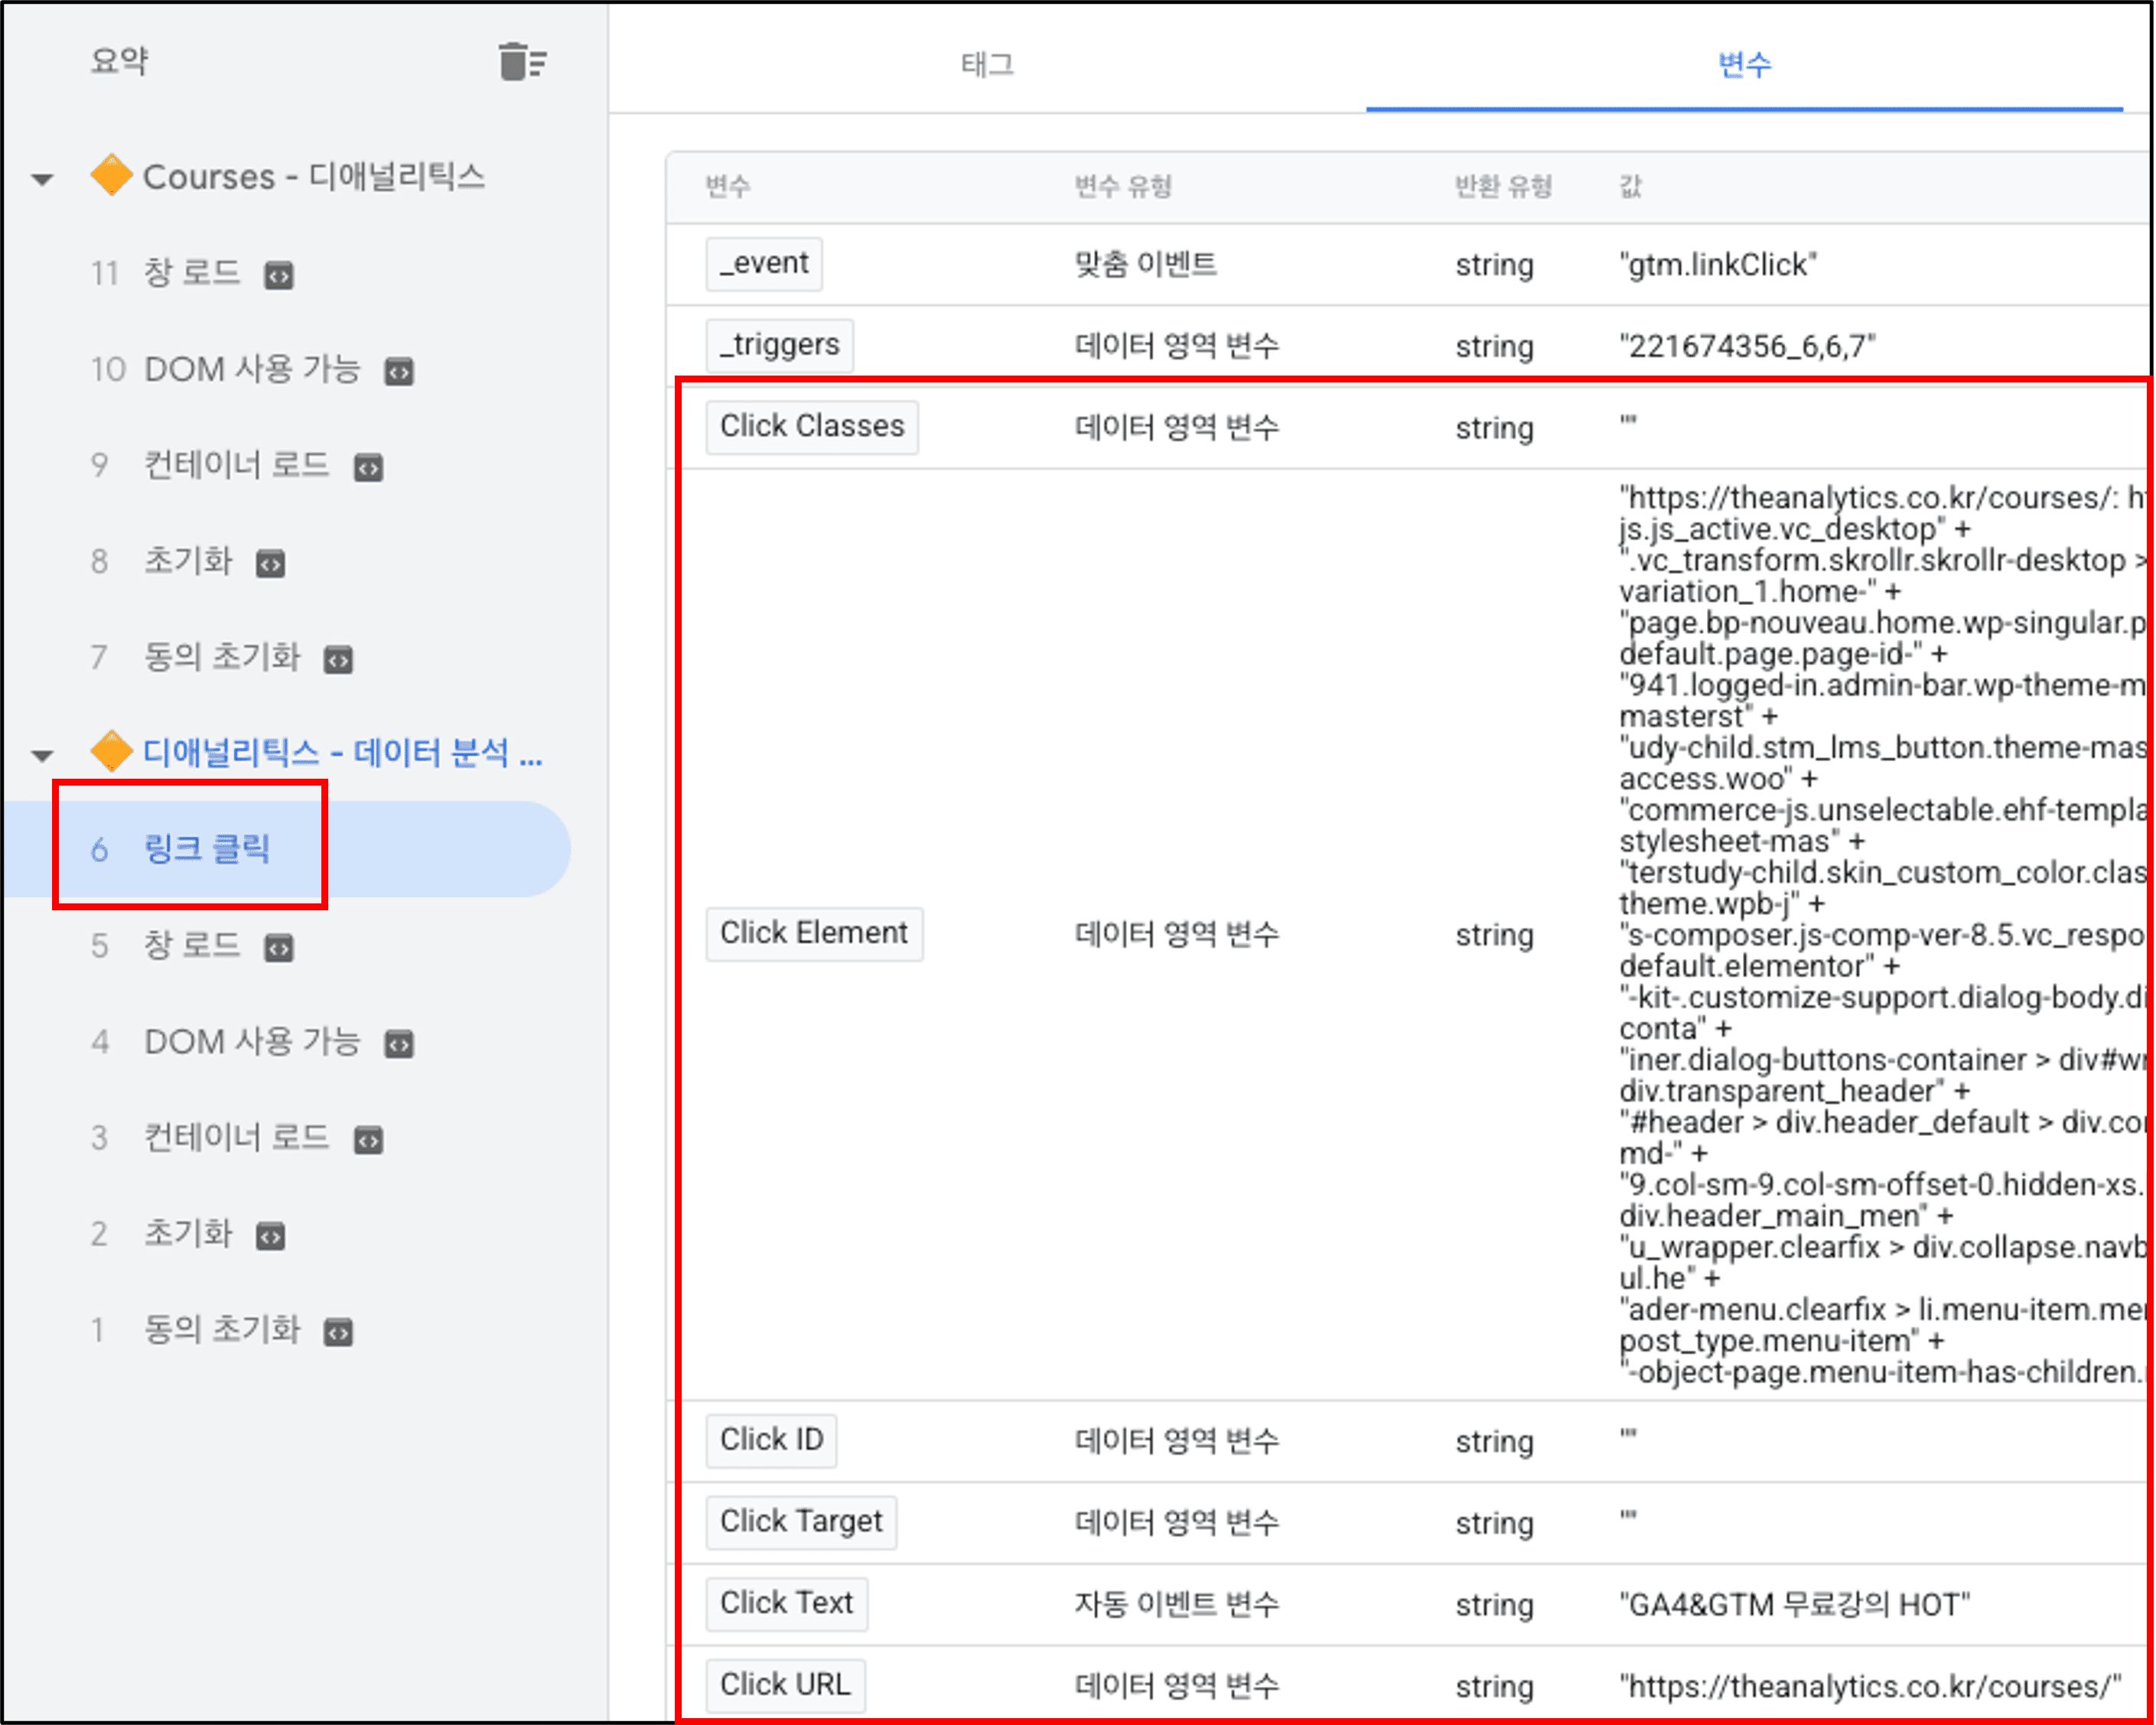
Task: Open the 요약 summary view
Action: tap(119, 61)
